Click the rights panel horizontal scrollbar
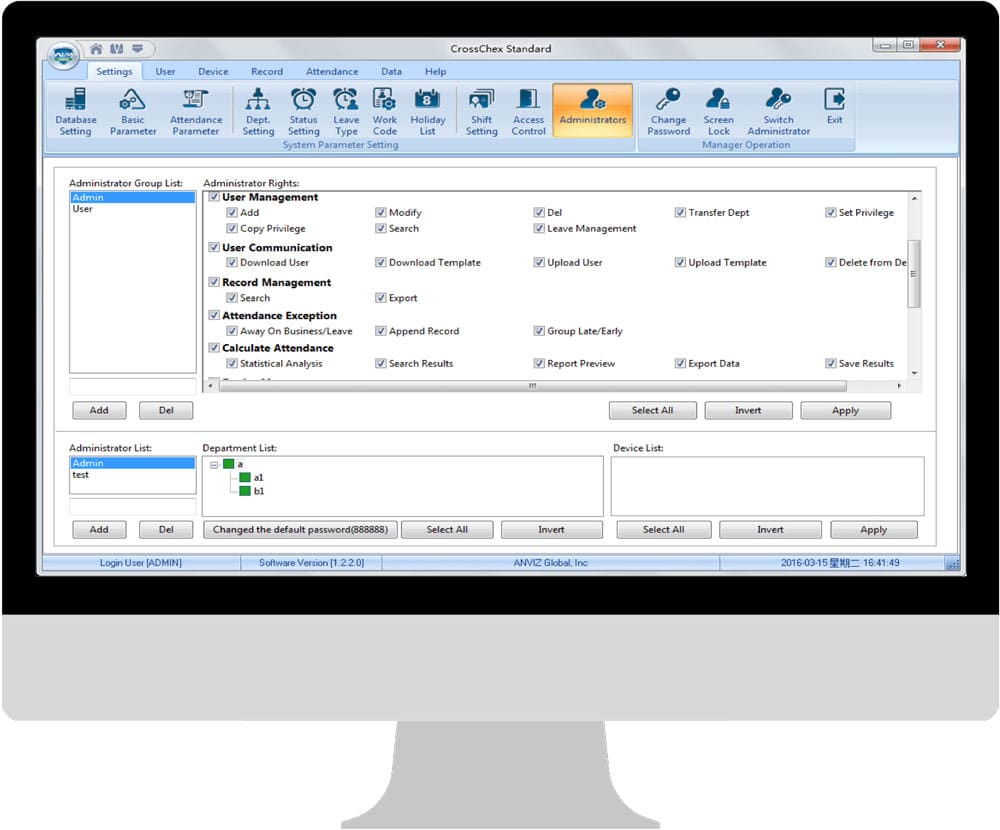Viewport: 1000px width, 830px height. click(532, 386)
